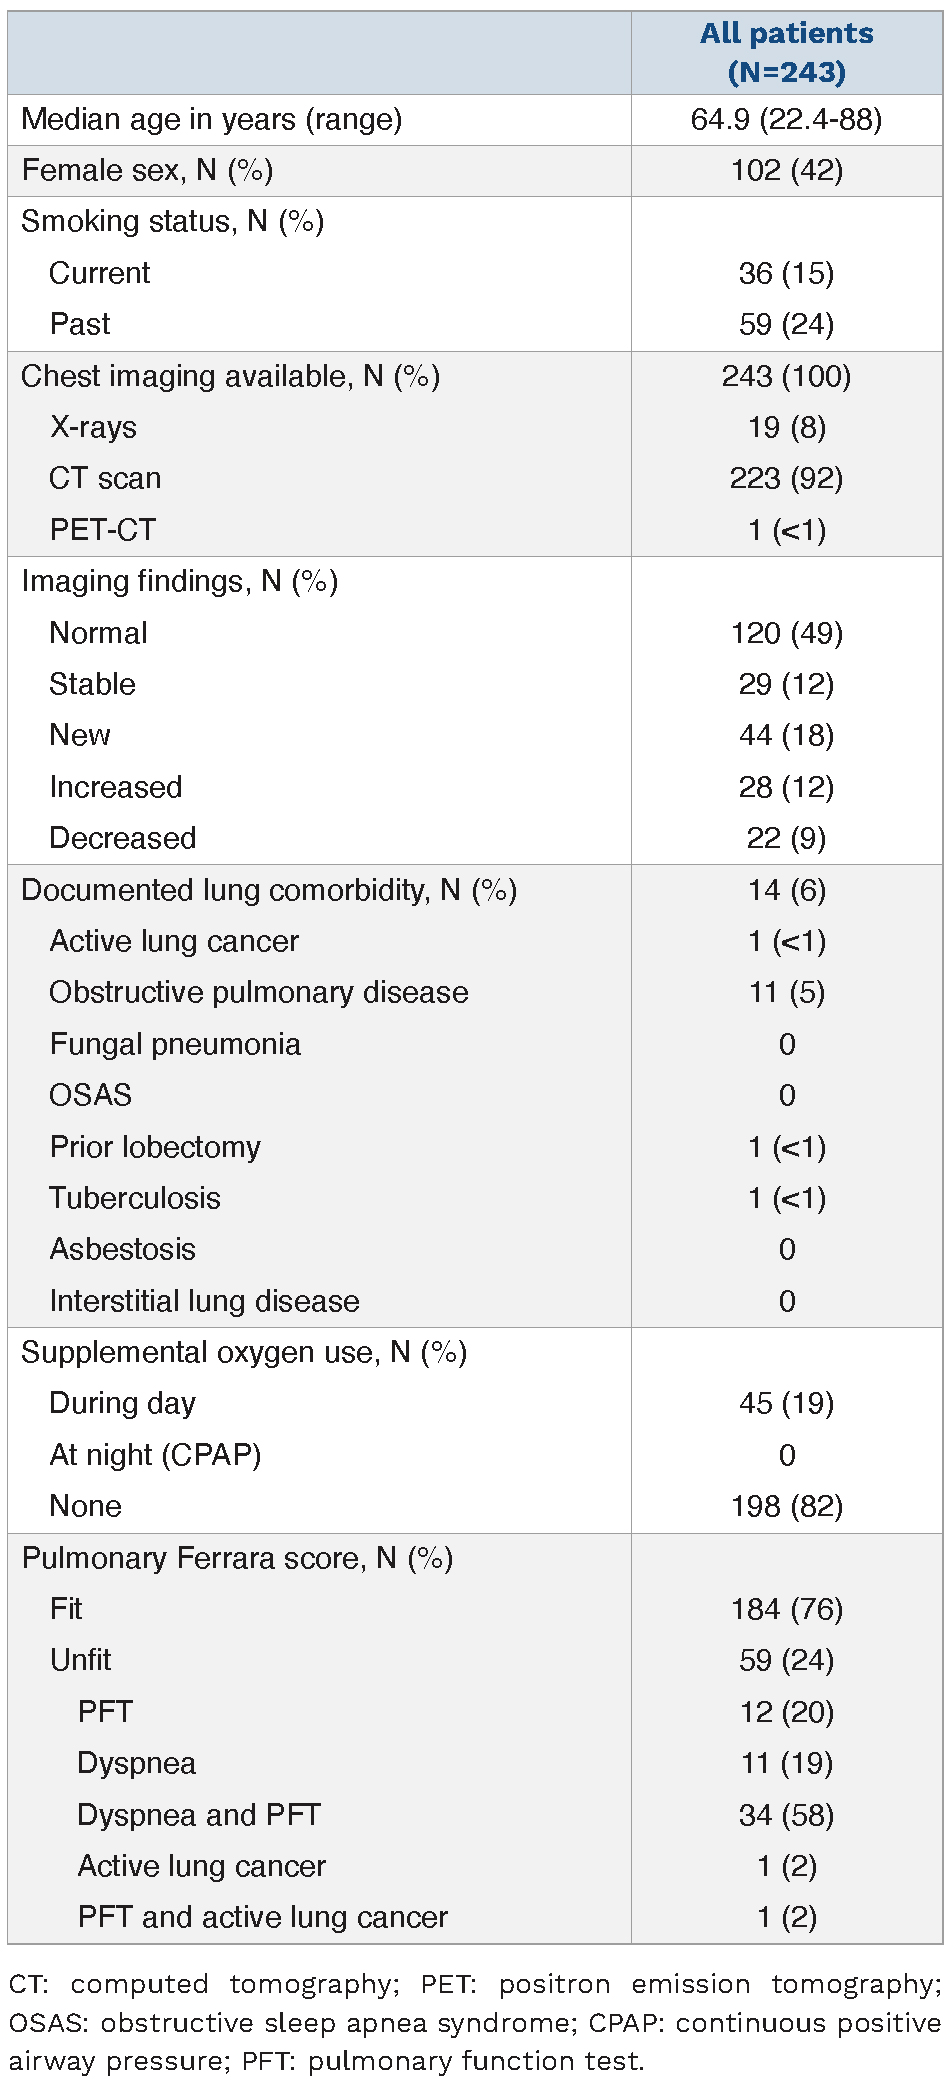This screenshot has height=2089, width=949.
Task: Click the Normal imaging value "120 (49)"
Action: [786, 633]
